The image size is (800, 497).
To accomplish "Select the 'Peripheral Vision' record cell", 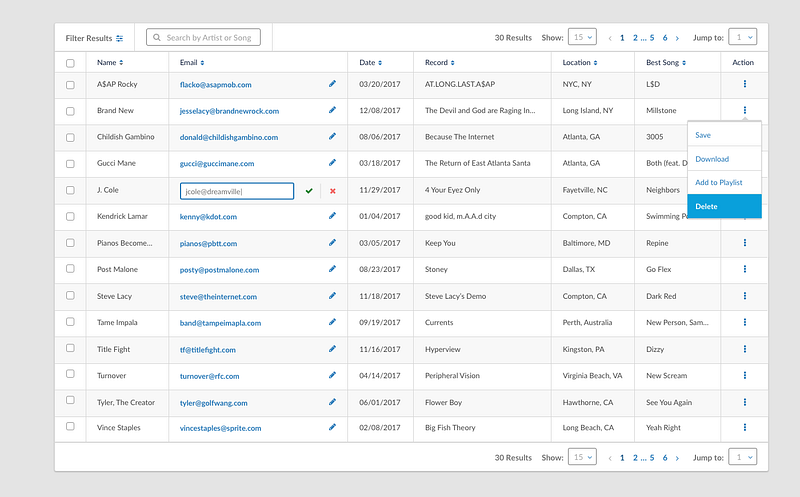I will pyautogui.click(x=452, y=376).
